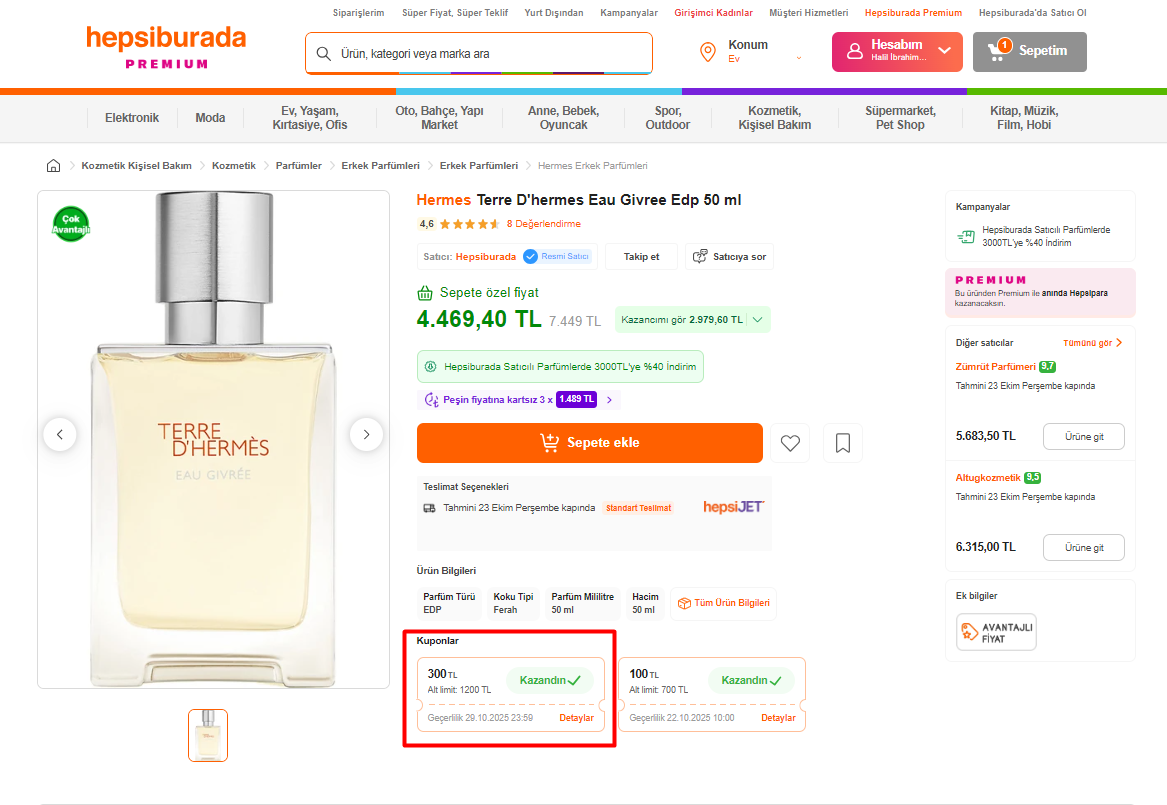Save product using bookmark icon

click(x=843, y=443)
